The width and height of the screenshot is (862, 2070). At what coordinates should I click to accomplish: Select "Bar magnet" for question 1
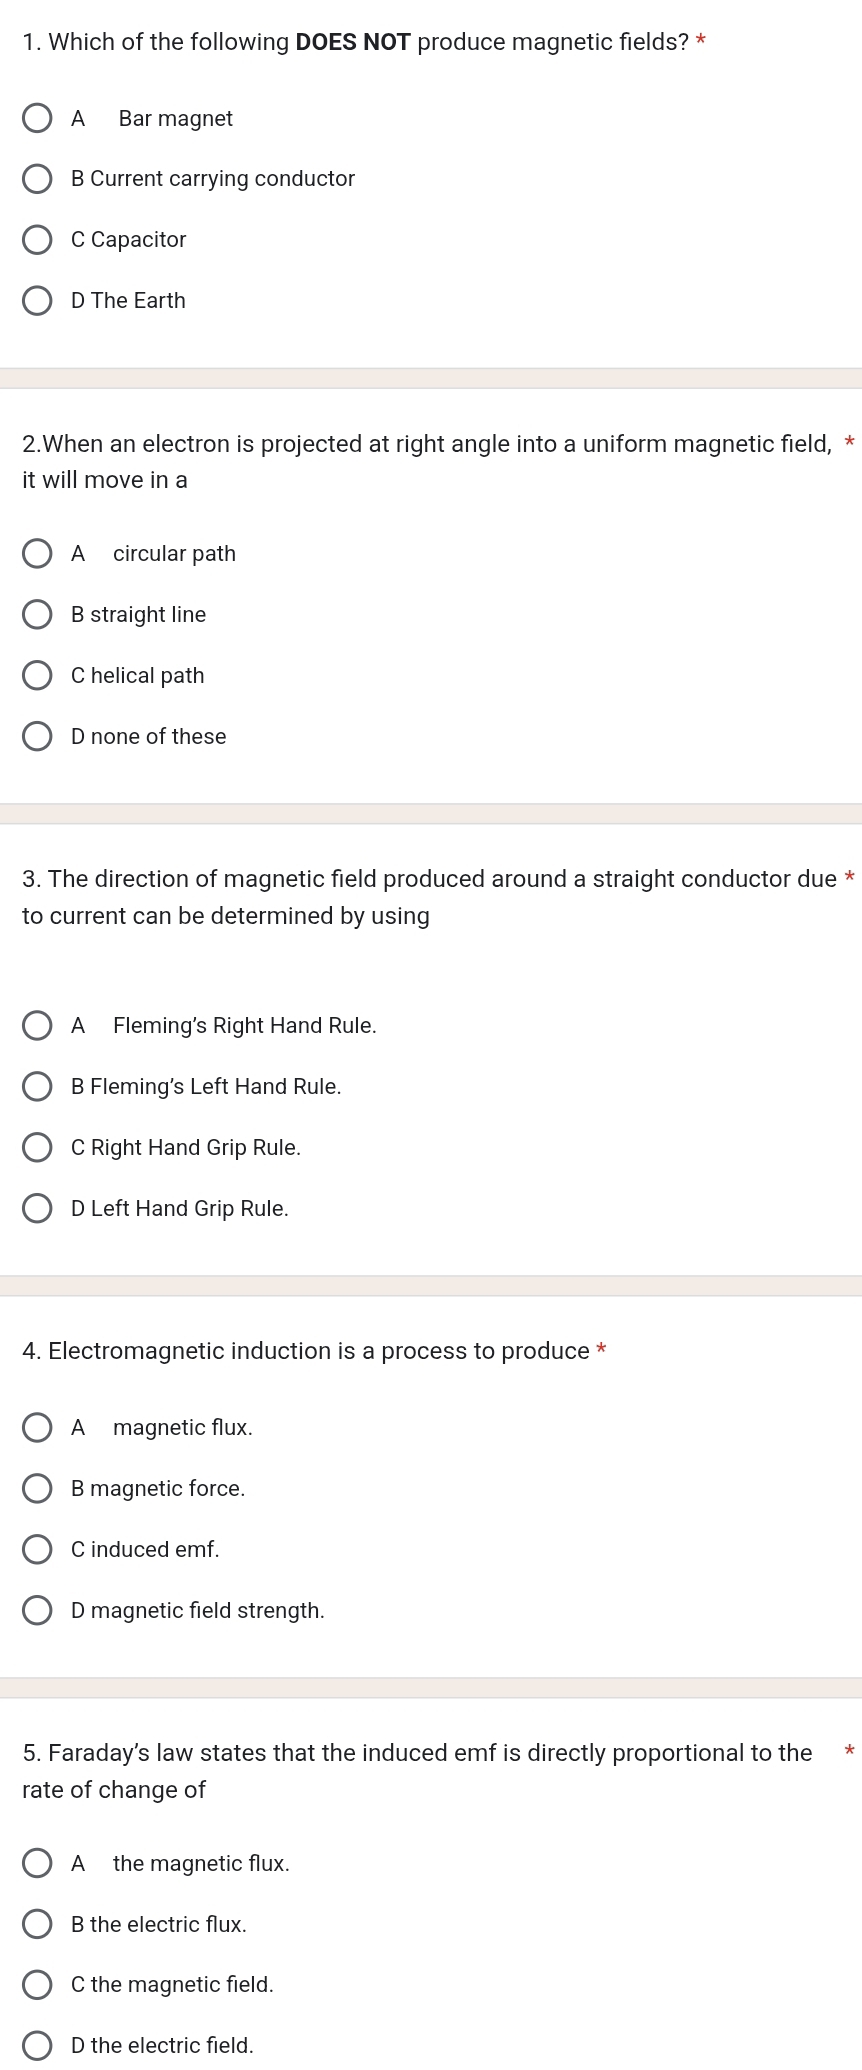pyautogui.click(x=38, y=118)
